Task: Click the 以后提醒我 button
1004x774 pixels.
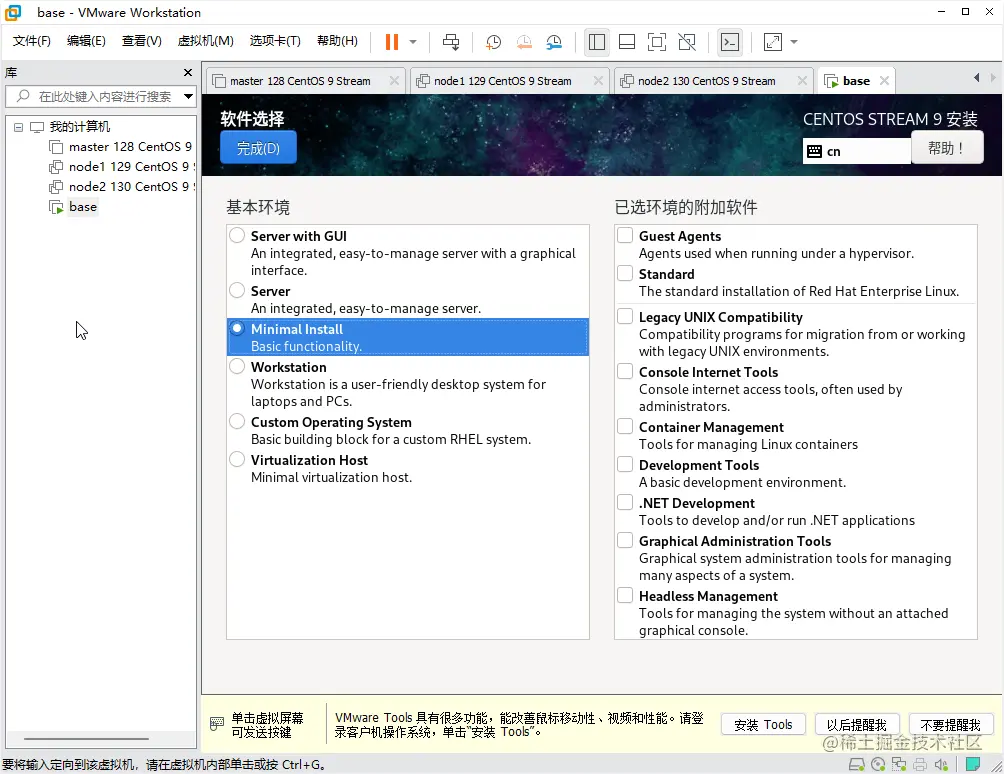Action: 857,725
